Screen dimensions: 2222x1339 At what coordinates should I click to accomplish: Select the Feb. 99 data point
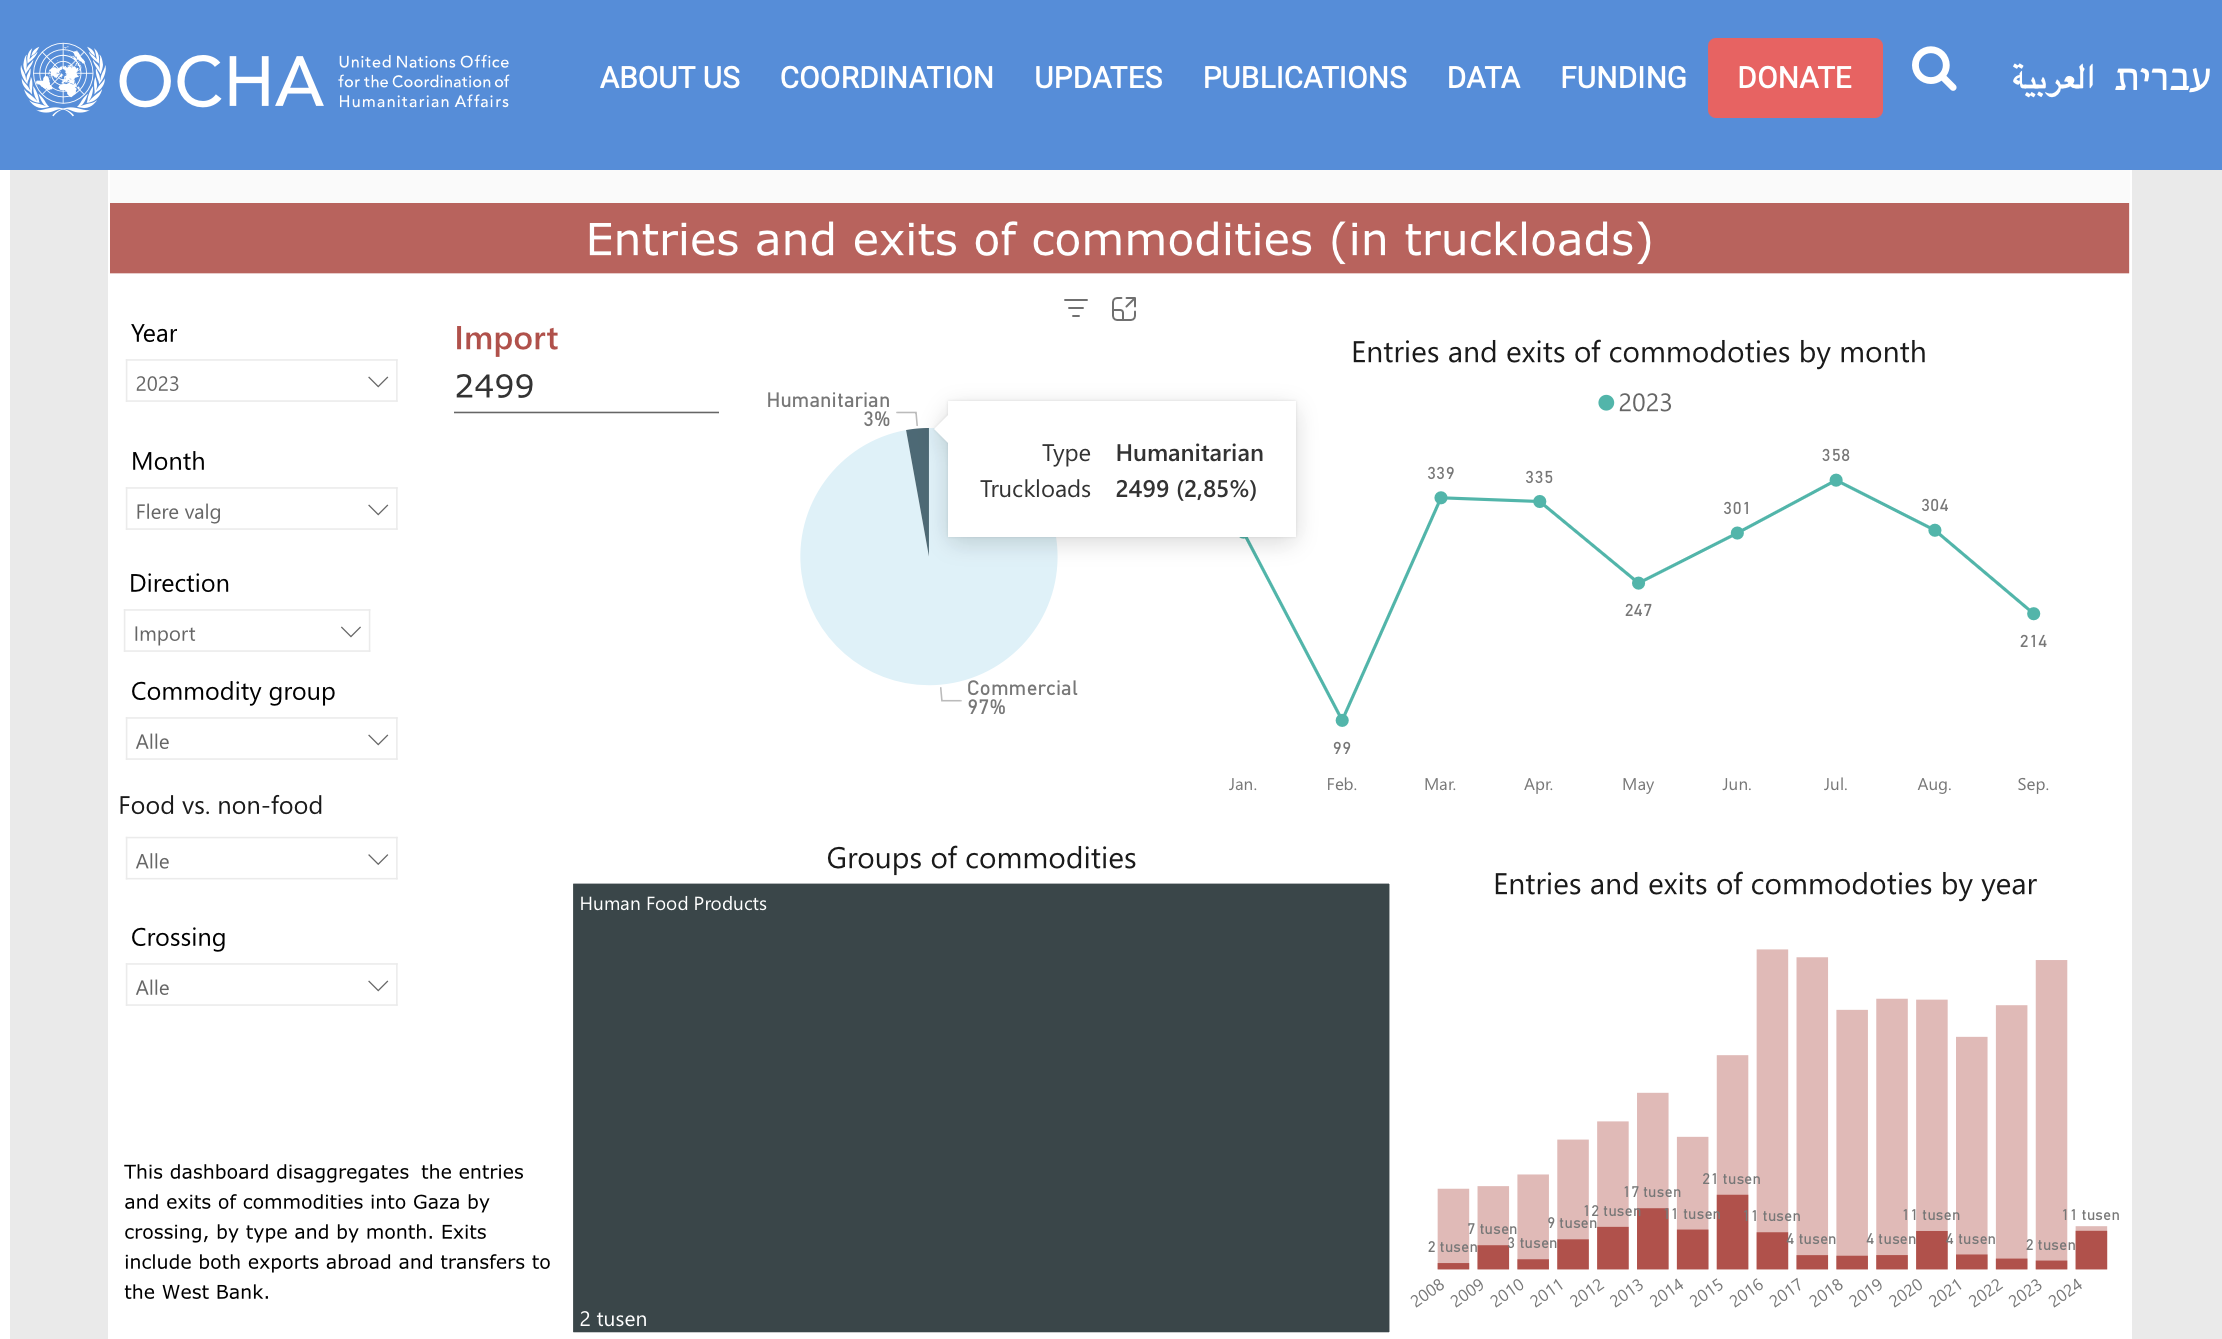tap(1342, 720)
